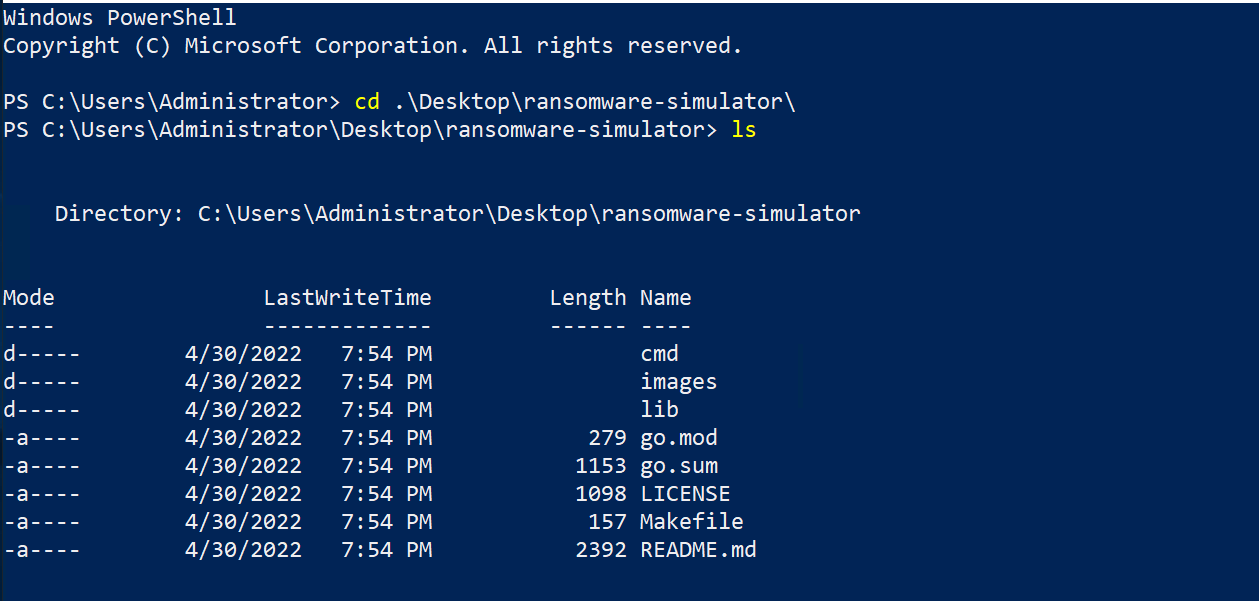Click the images directory entry
Viewport: 1259px width, 601px height.
tap(679, 382)
